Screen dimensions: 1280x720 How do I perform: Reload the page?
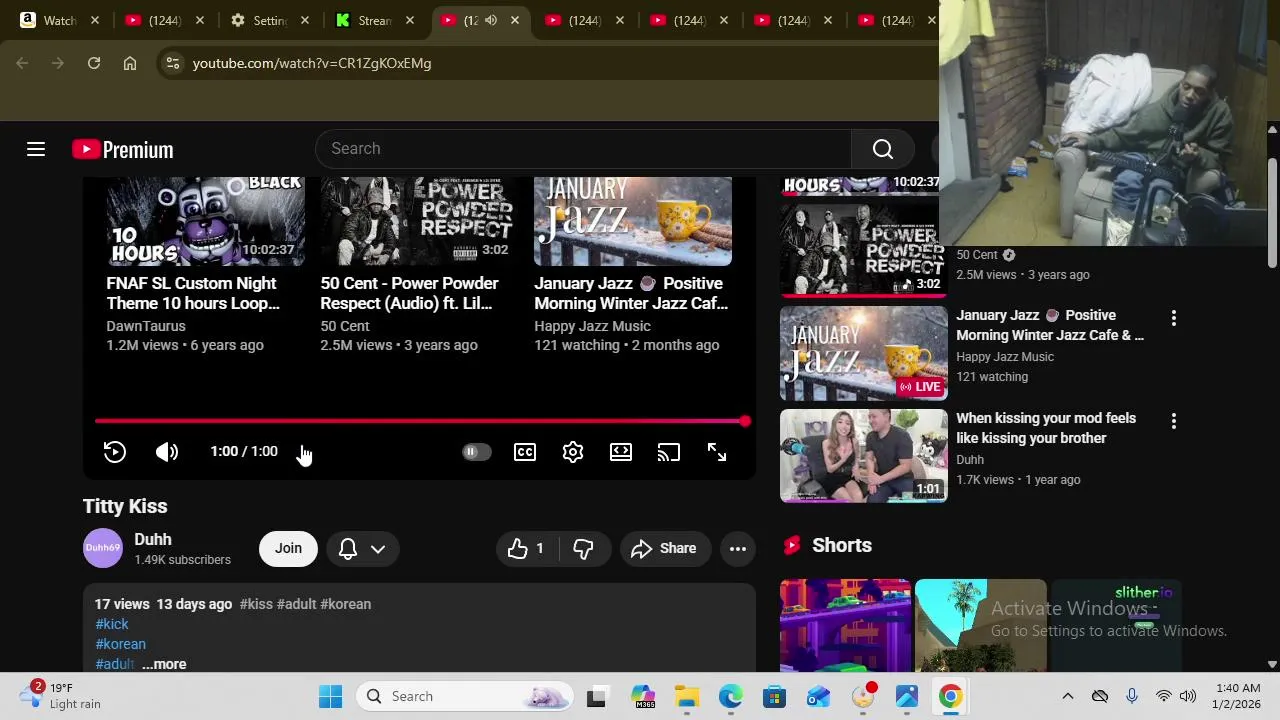point(94,63)
